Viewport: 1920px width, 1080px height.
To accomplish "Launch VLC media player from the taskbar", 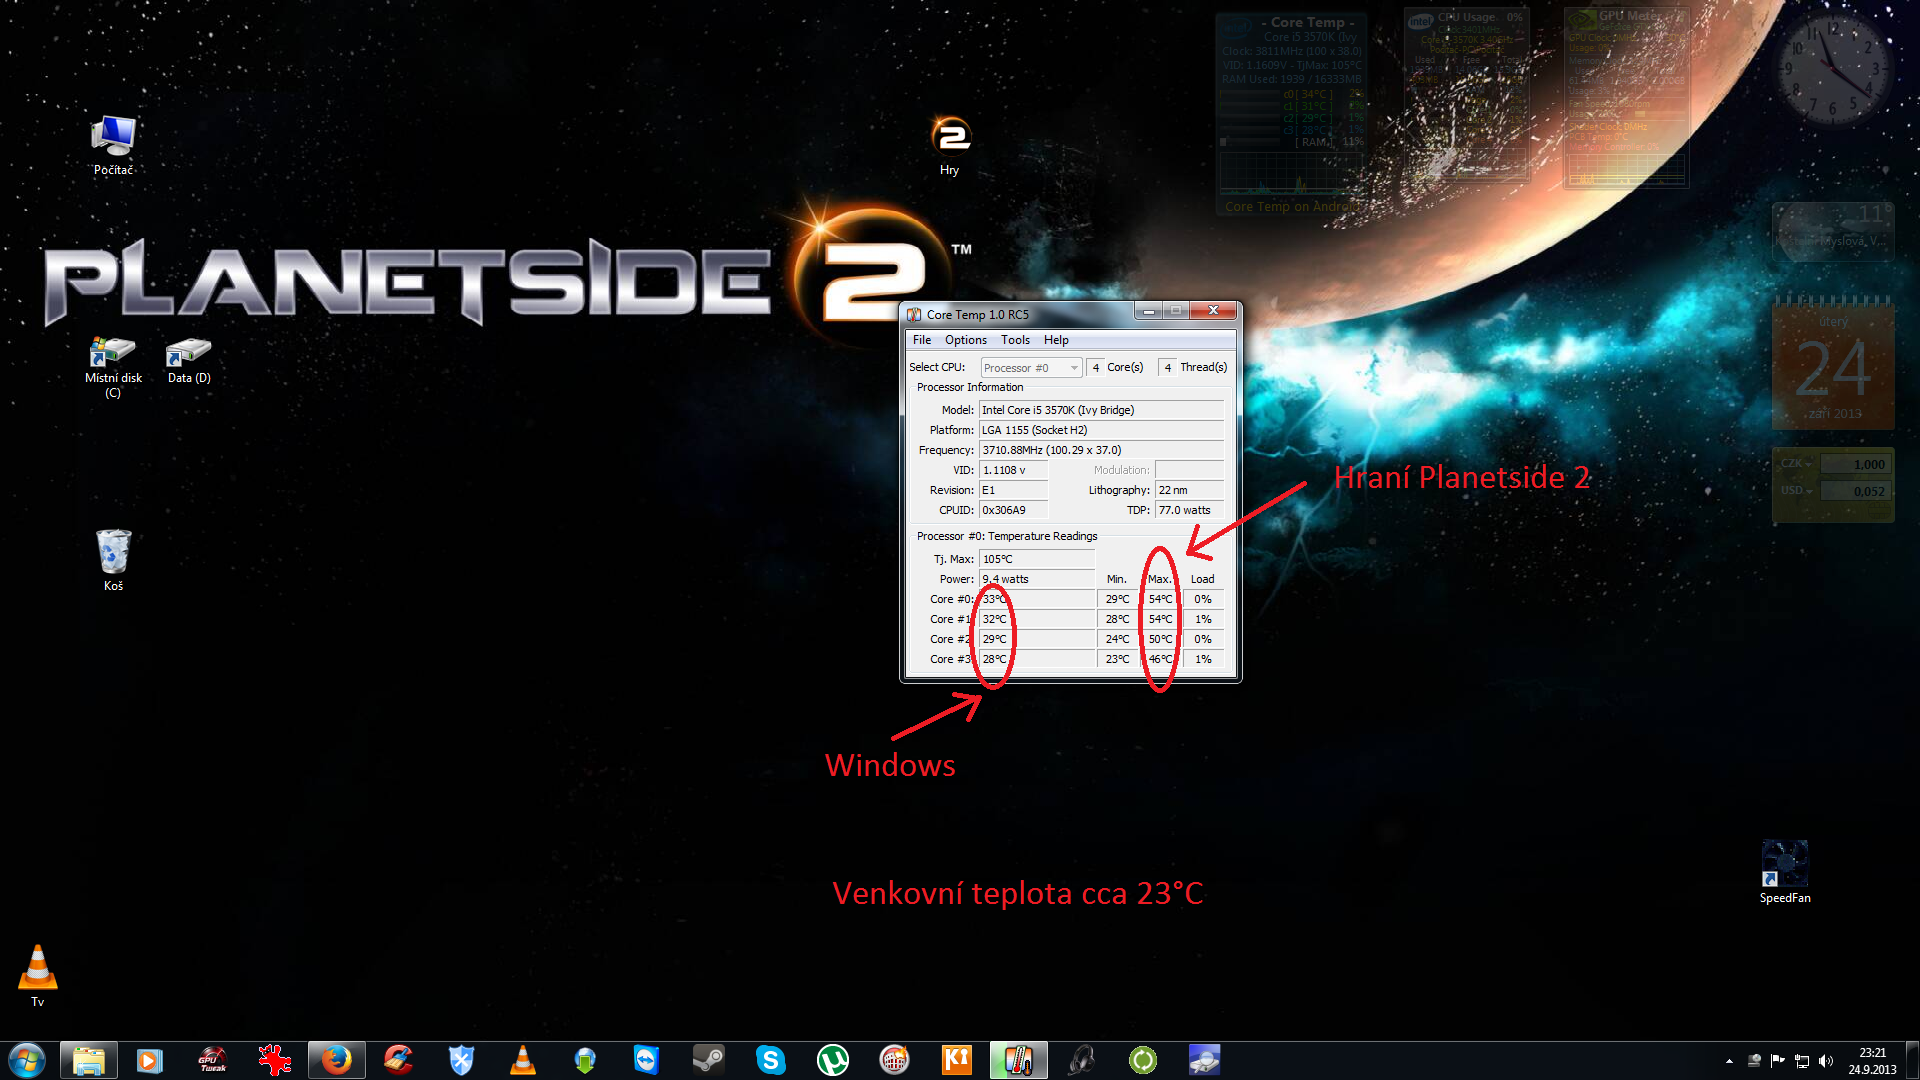I will 523,1060.
